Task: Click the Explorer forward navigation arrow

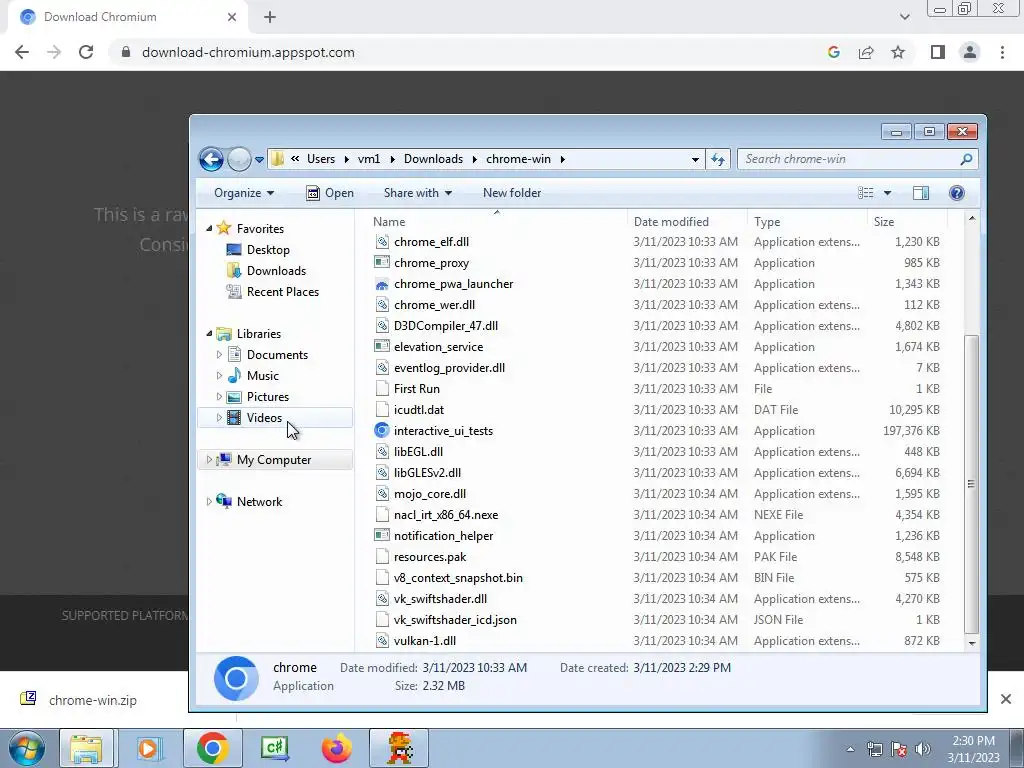Action: tap(239, 159)
